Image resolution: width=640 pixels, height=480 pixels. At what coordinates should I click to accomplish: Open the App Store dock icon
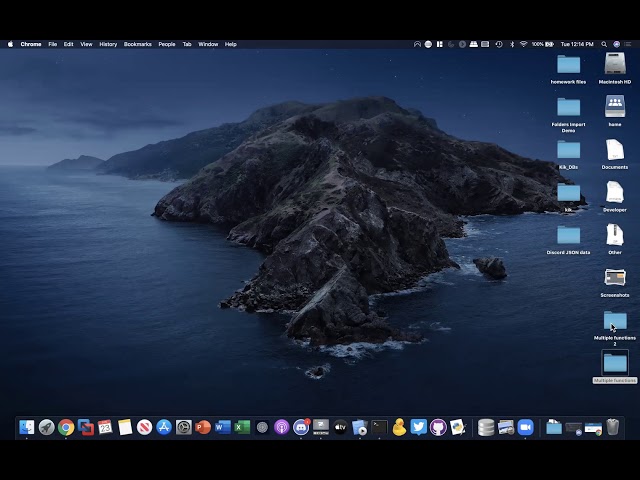click(164, 427)
